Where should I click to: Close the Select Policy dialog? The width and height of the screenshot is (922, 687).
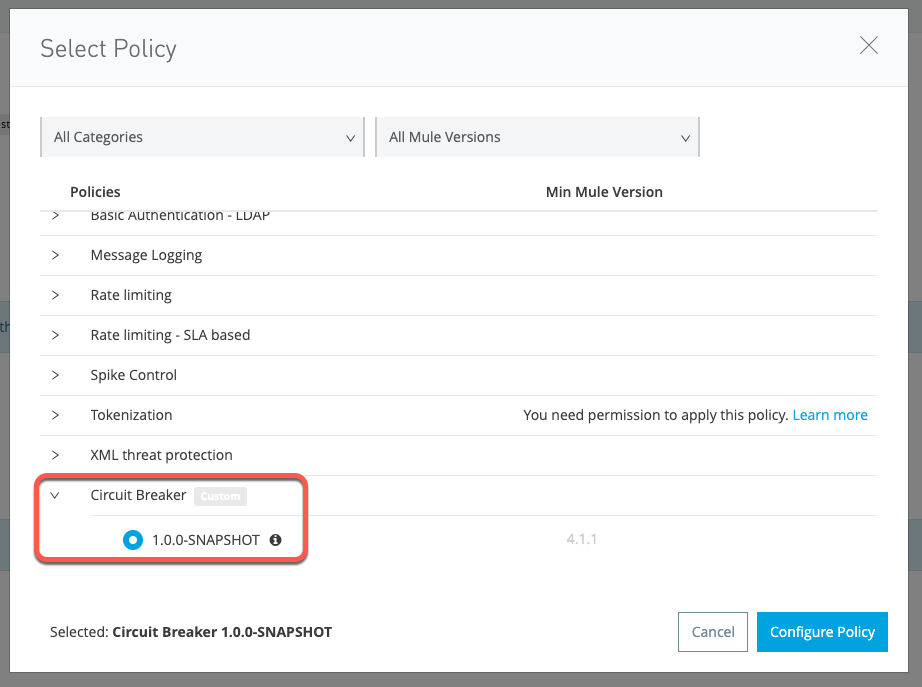pyautogui.click(x=868, y=45)
